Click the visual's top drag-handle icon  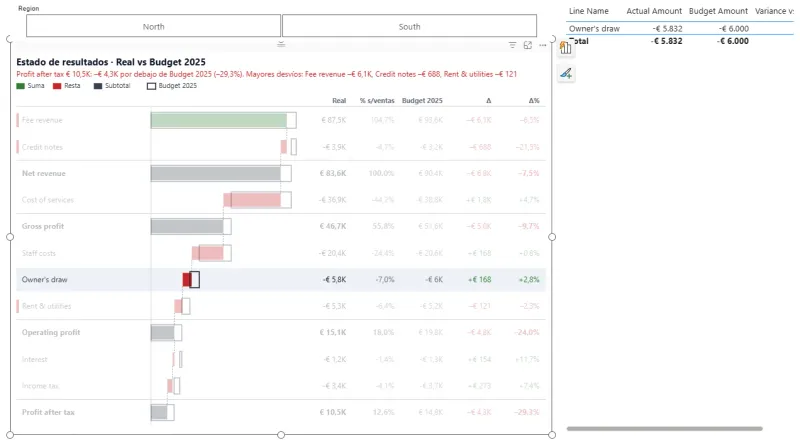click(281, 44)
